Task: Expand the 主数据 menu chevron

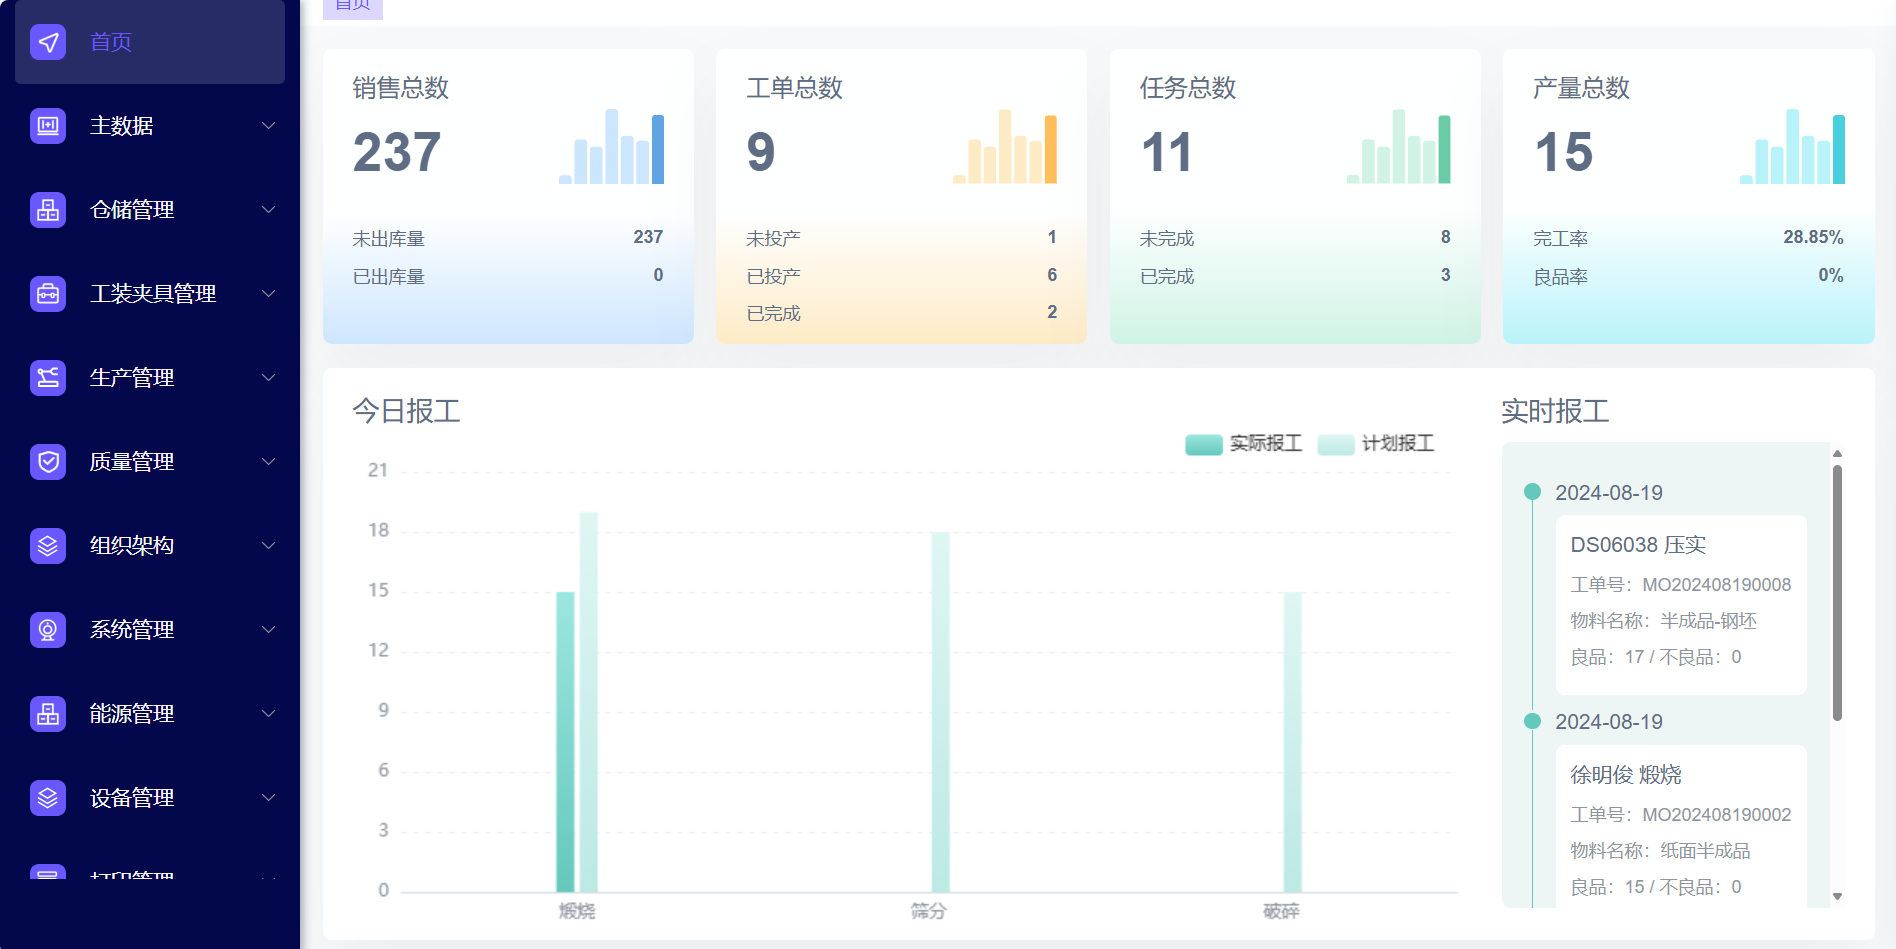Action: pos(268,126)
